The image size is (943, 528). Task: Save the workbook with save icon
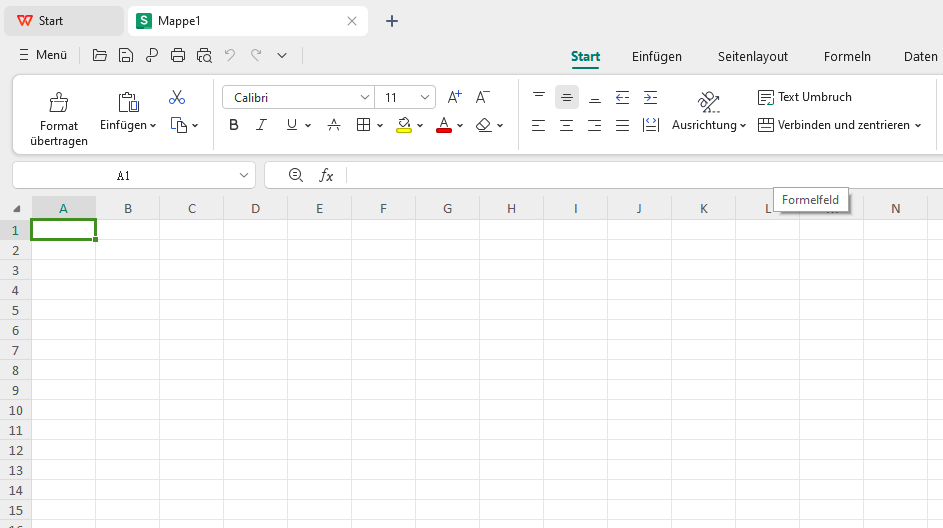point(126,55)
